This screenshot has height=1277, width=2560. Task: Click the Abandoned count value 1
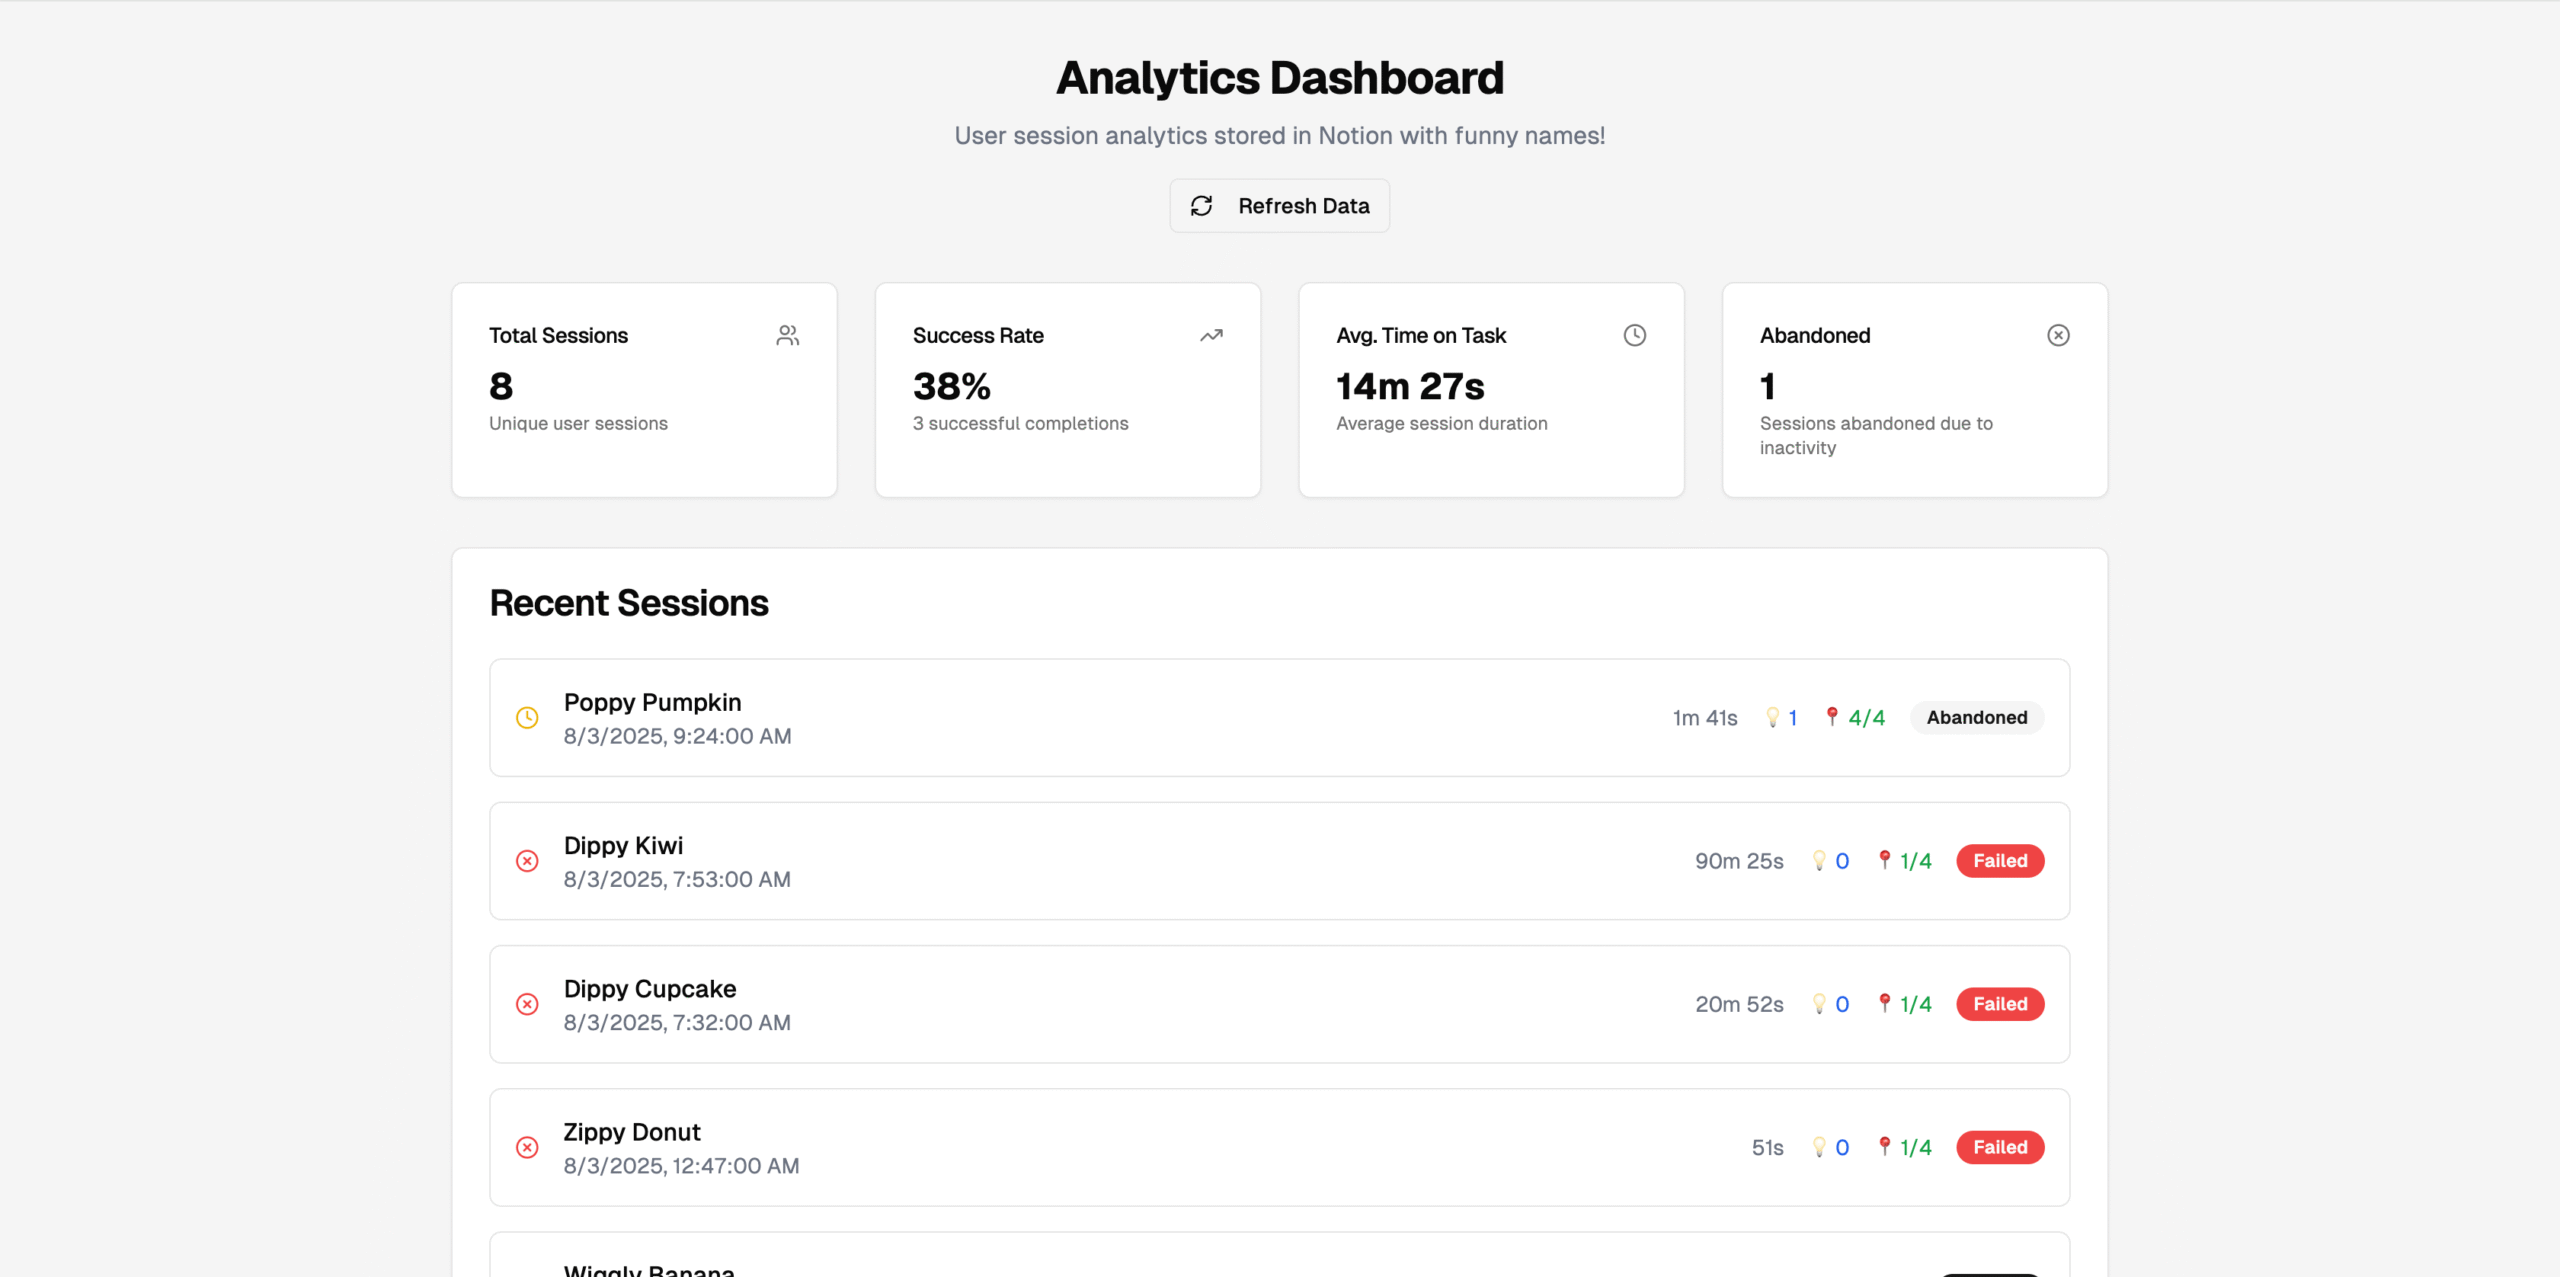(1768, 386)
